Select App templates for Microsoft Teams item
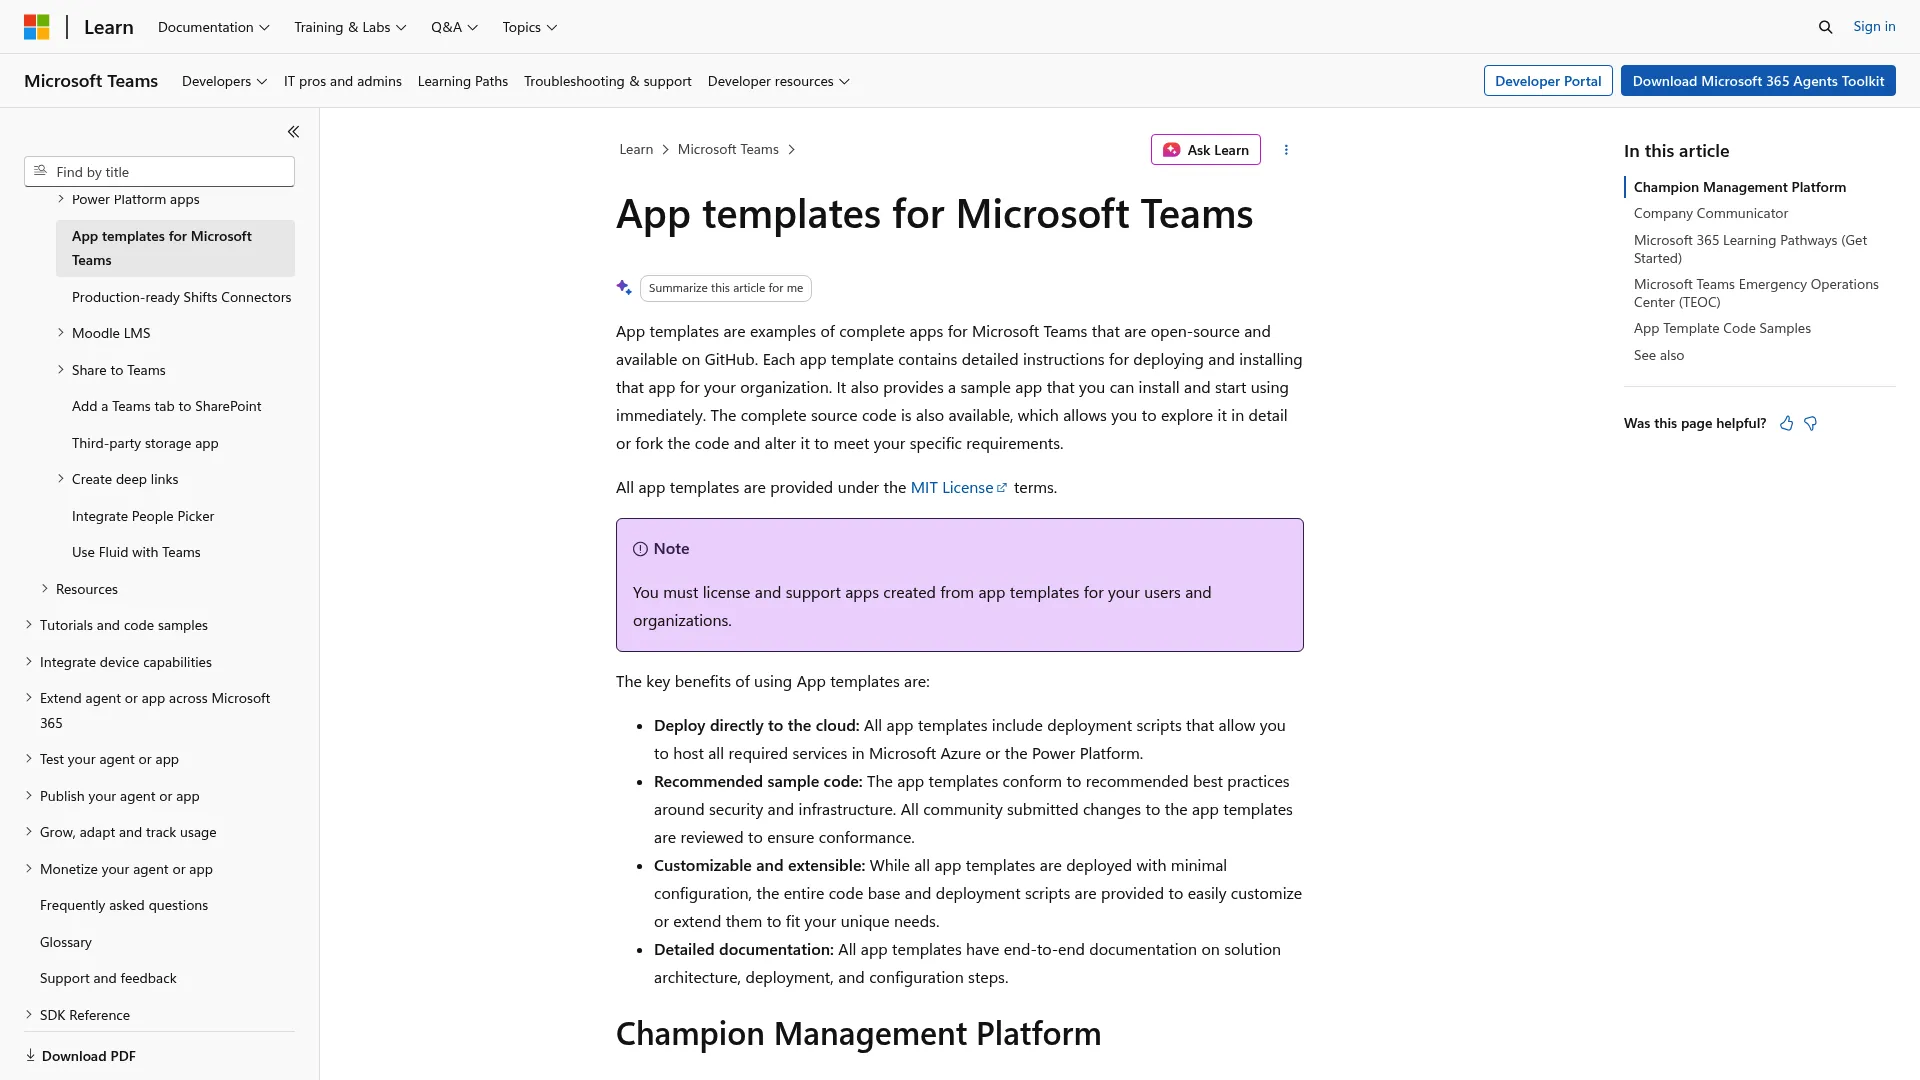 (x=175, y=248)
